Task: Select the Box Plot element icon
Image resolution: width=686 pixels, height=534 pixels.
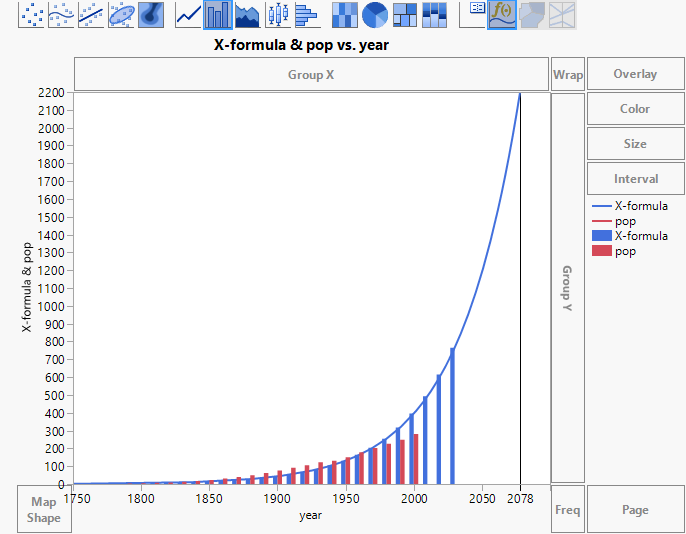Action: (x=277, y=13)
